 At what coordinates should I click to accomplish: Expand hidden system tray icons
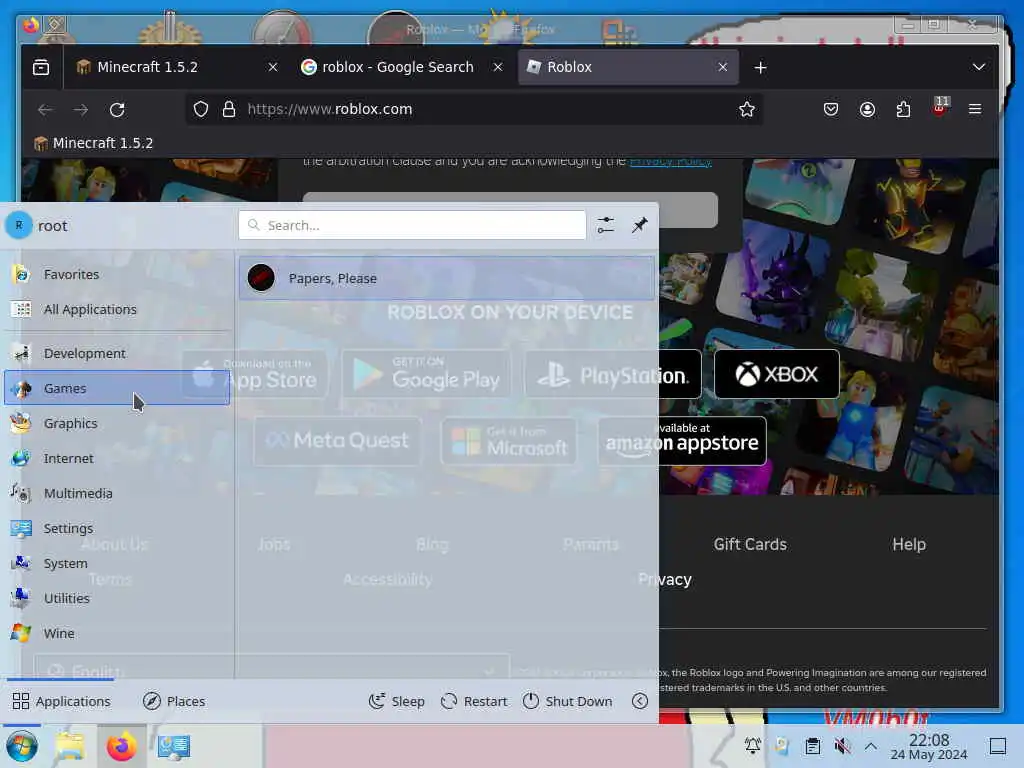tap(871, 746)
